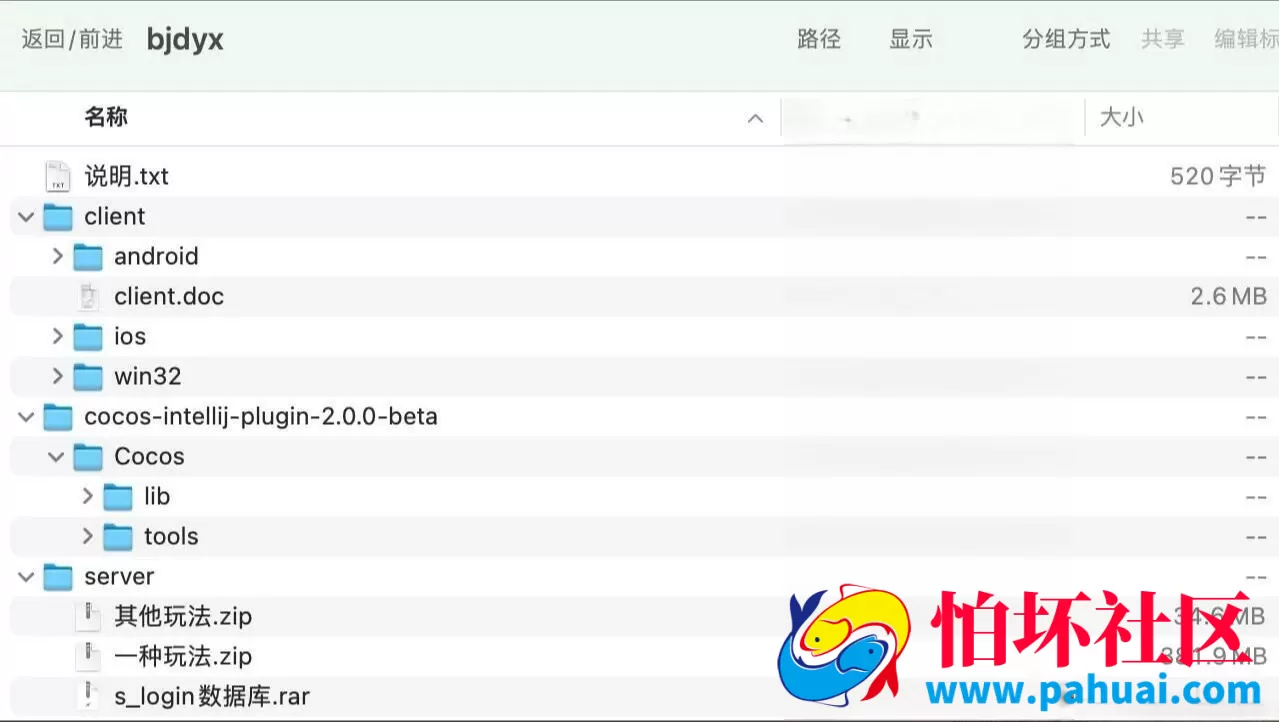Select the lib folder name
This screenshot has height=722, width=1279.
pos(157,497)
